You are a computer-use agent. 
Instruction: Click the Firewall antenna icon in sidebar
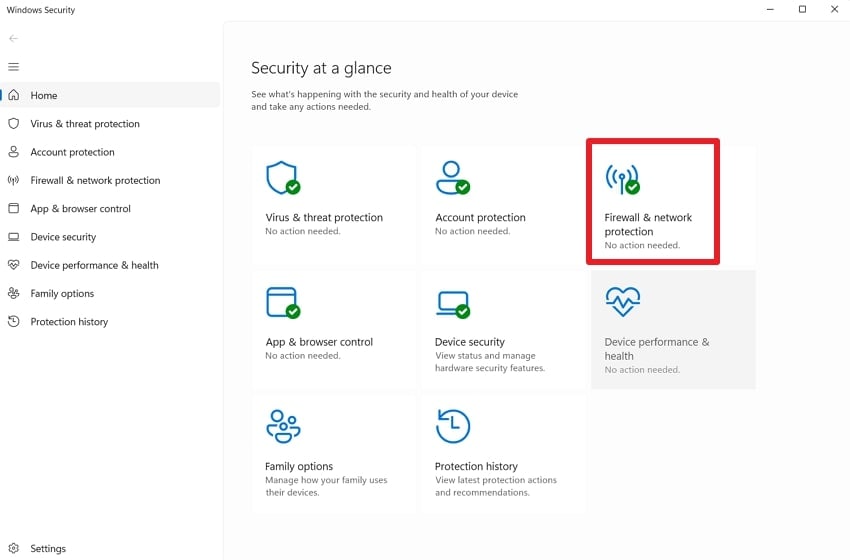(x=14, y=180)
